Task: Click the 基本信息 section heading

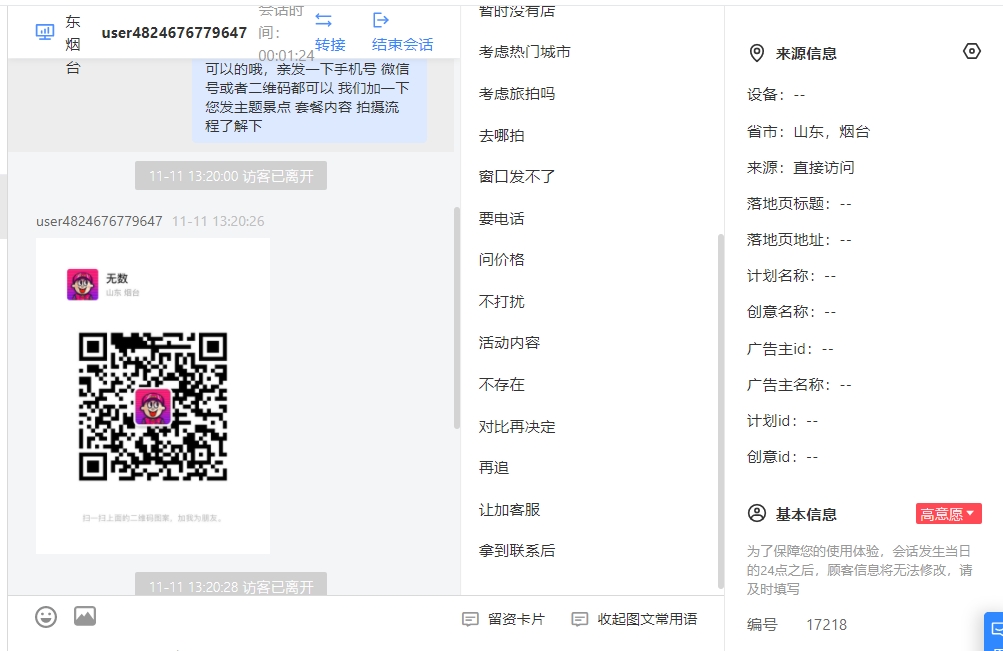Action: [806, 514]
